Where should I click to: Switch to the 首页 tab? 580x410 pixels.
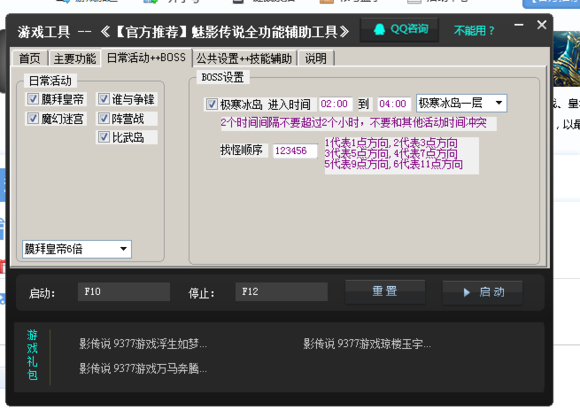[x=29, y=58]
